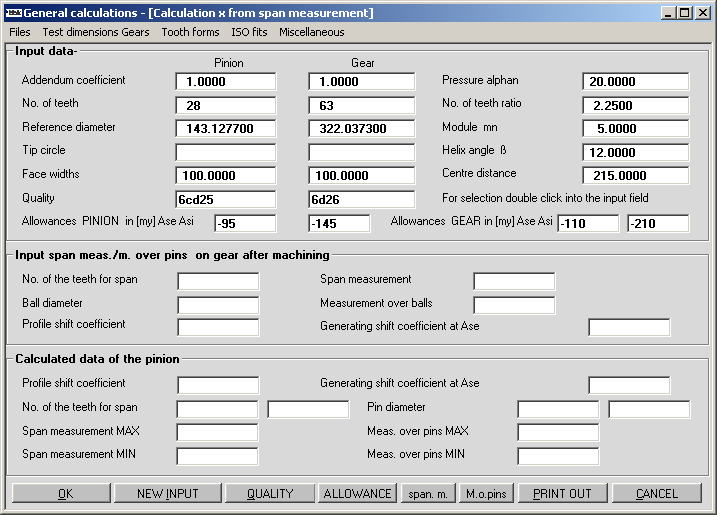Click the span. m. button

[x=426, y=493]
